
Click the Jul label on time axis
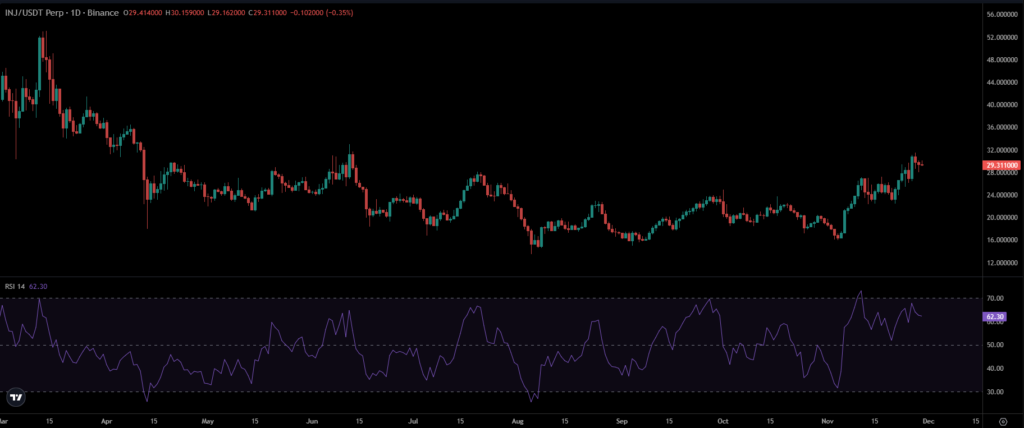click(413, 421)
